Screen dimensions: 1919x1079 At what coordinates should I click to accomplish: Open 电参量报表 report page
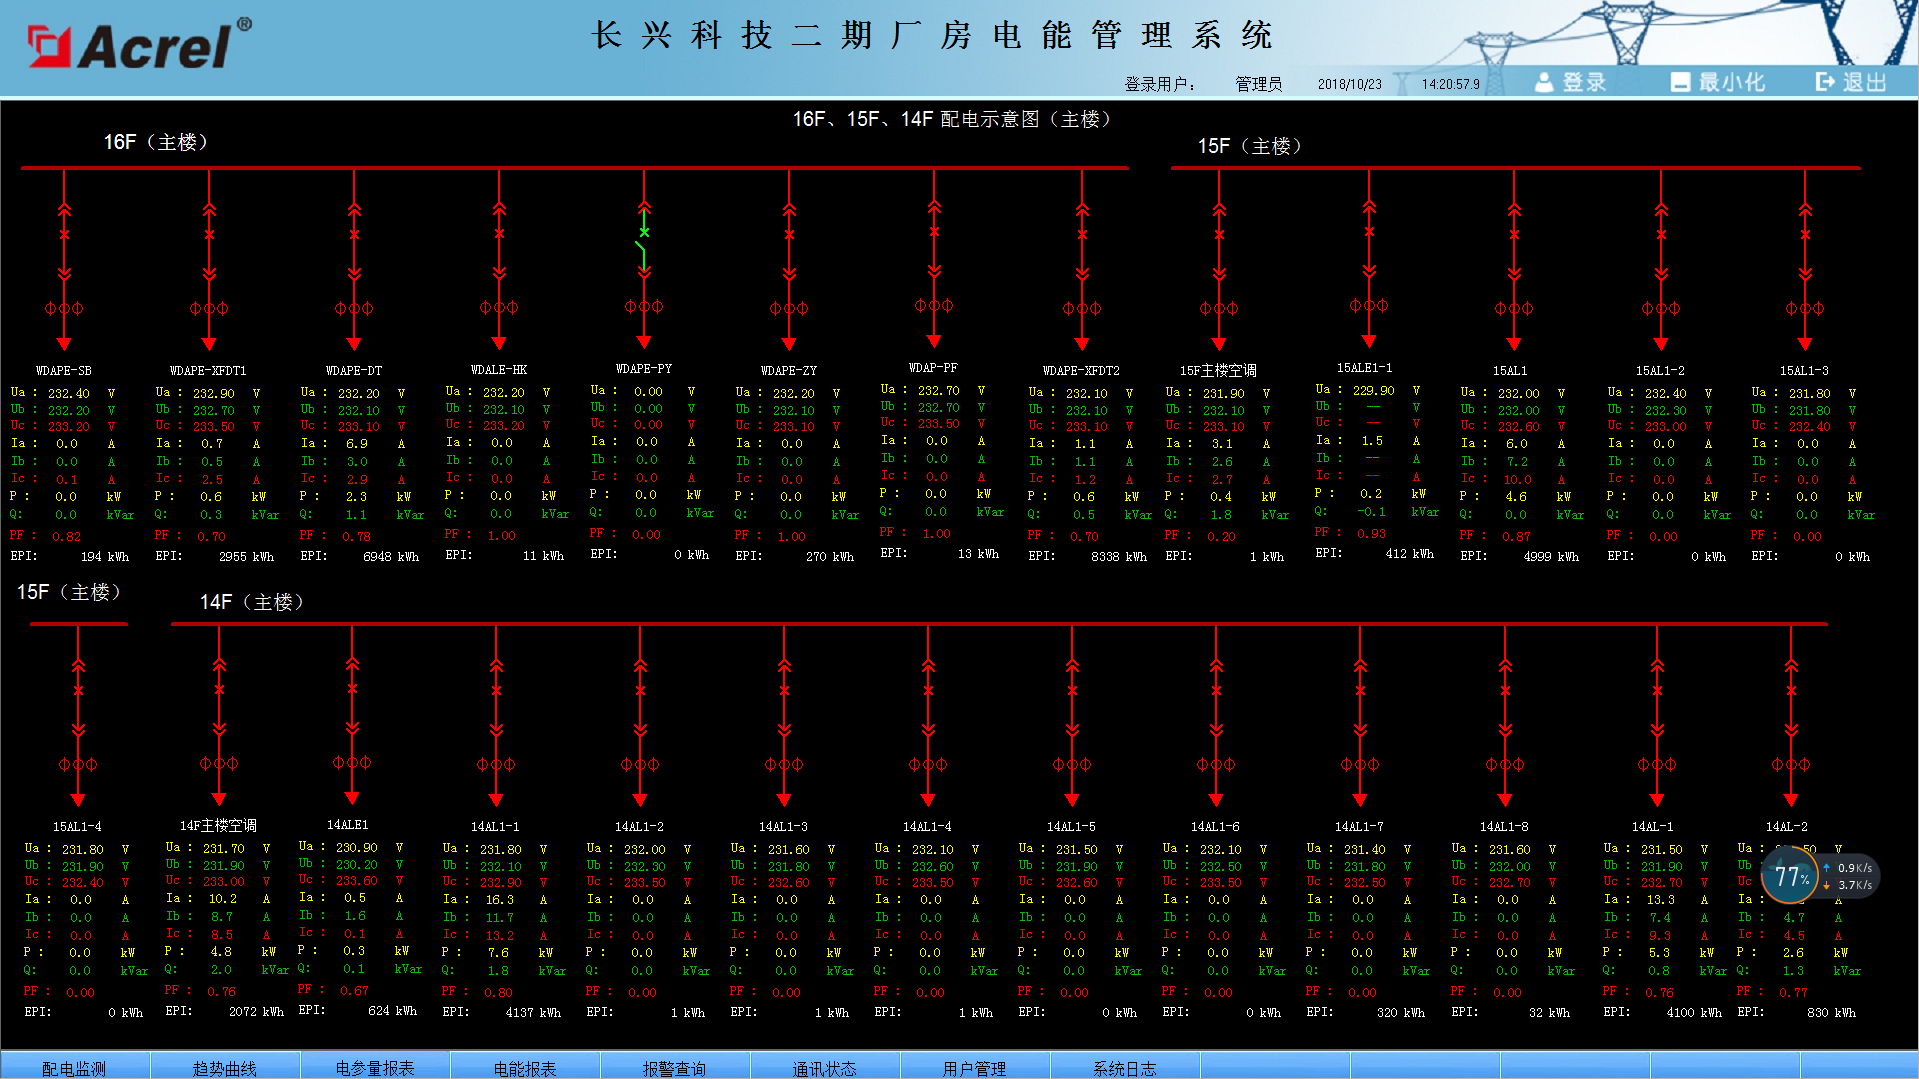(375, 1067)
